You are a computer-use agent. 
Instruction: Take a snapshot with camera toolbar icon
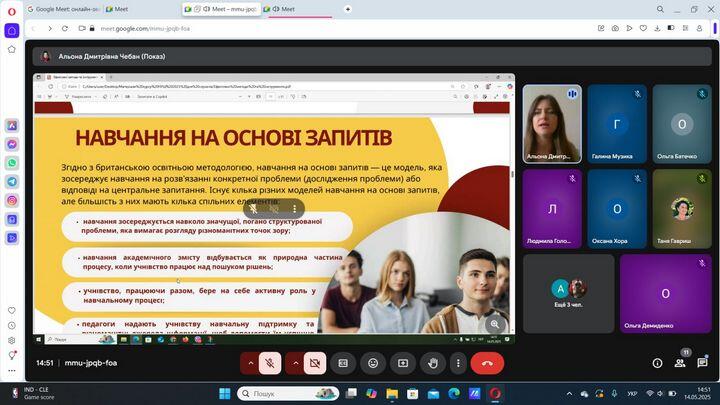coord(615,28)
